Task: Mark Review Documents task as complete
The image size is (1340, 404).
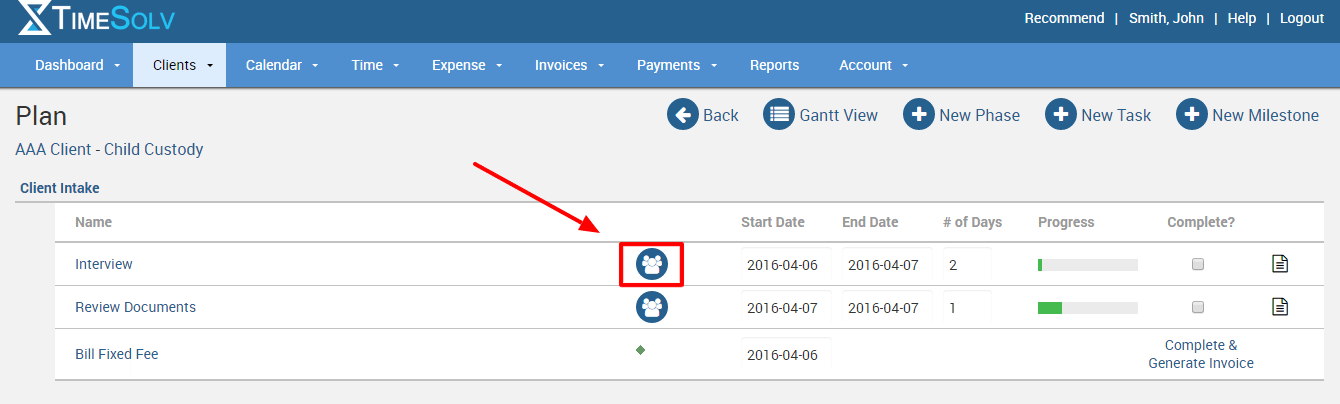Action: [1198, 307]
